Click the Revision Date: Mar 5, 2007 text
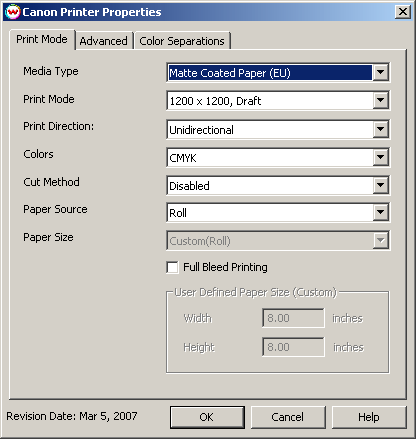Image resolution: width=416 pixels, height=439 pixels. pyautogui.click(x=72, y=416)
